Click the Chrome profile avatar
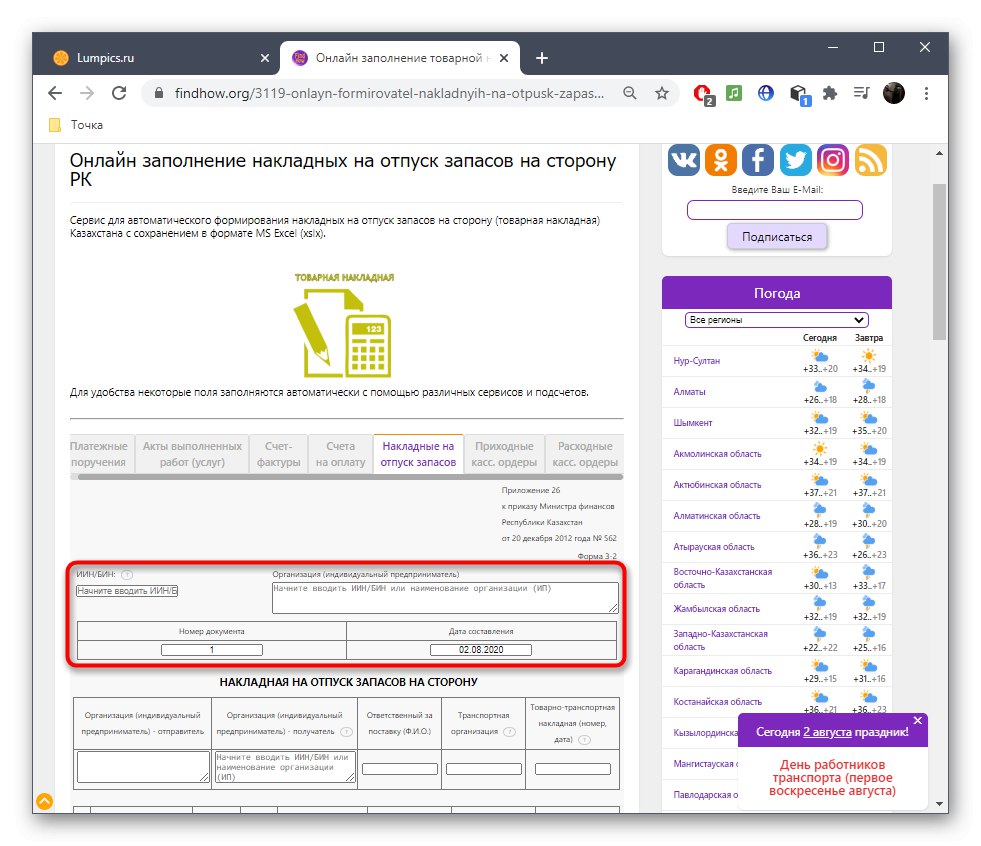The image size is (981, 846). click(x=893, y=93)
